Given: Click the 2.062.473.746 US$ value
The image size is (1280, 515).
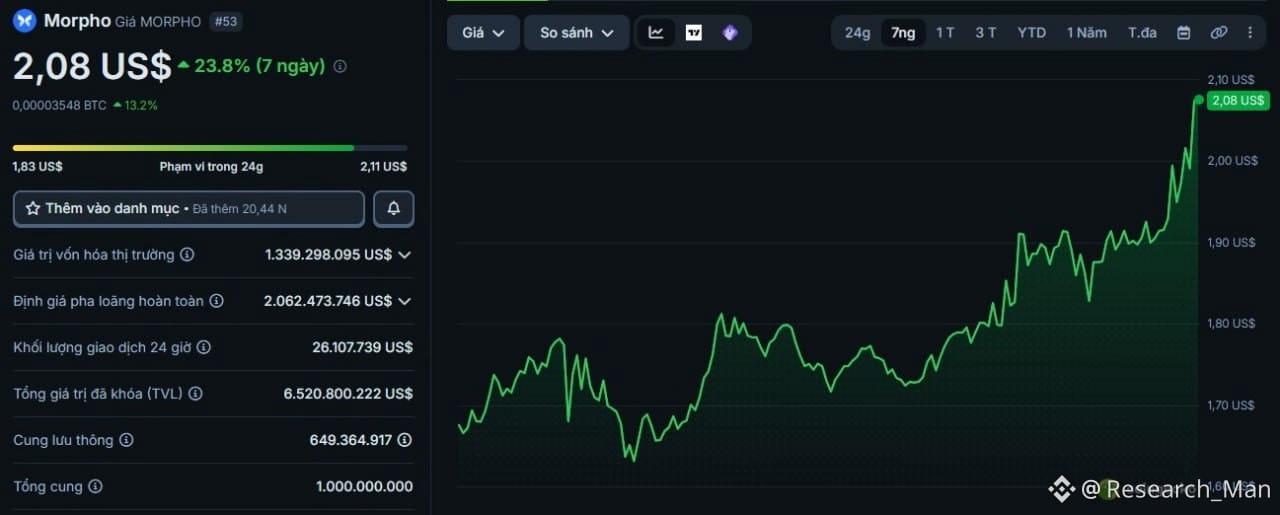Looking at the screenshot, I should coord(328,301).
